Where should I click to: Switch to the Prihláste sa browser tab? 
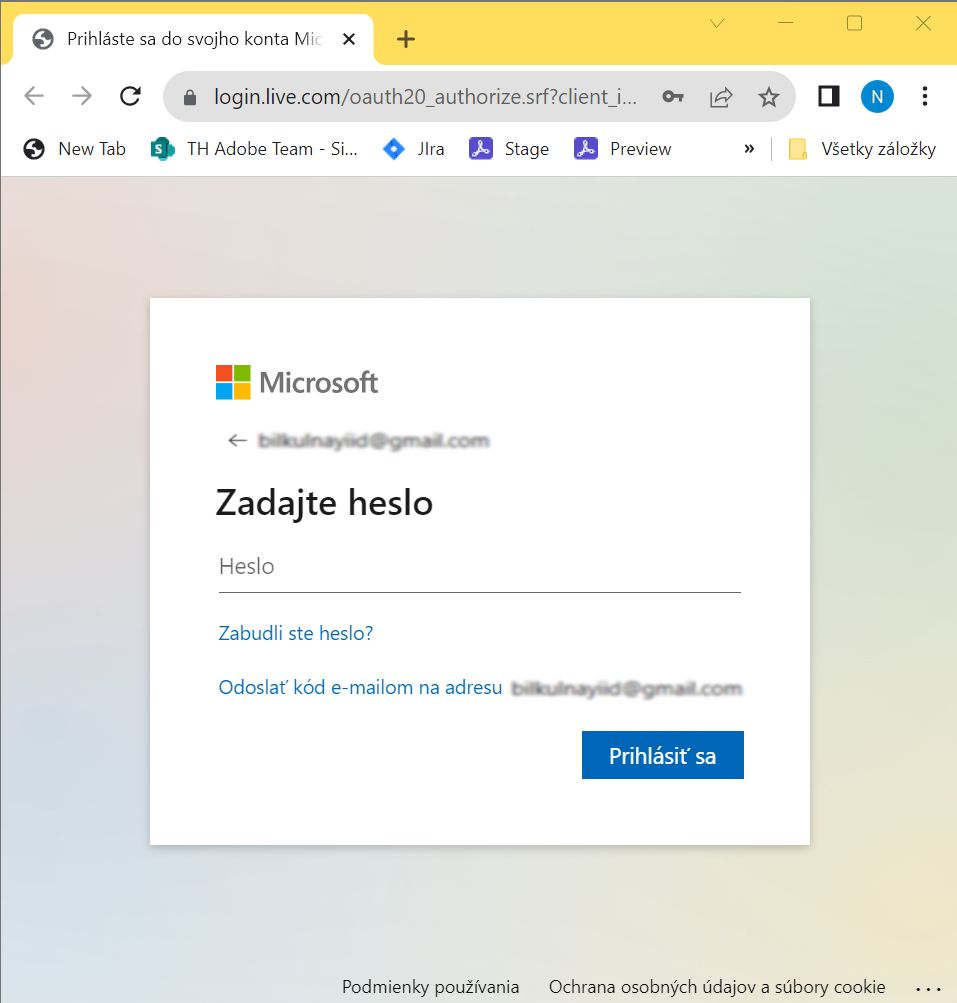point(190,38)
